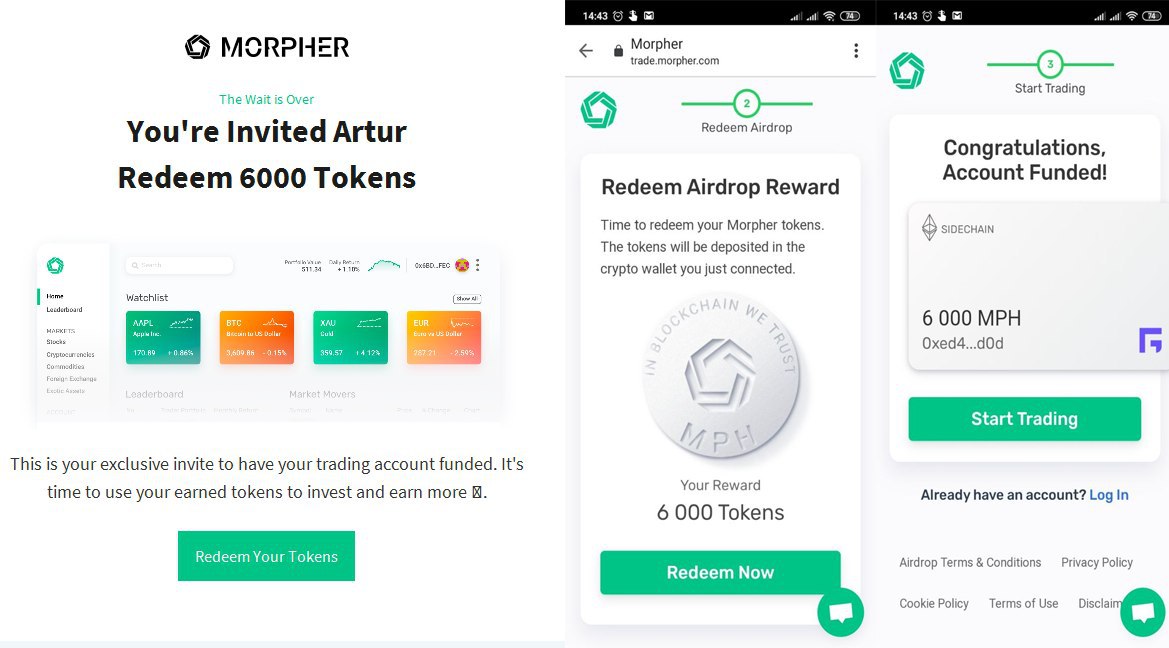Open the Privacy Policy link
The height and width of the screenshot is (648, 1169).
1097,562
